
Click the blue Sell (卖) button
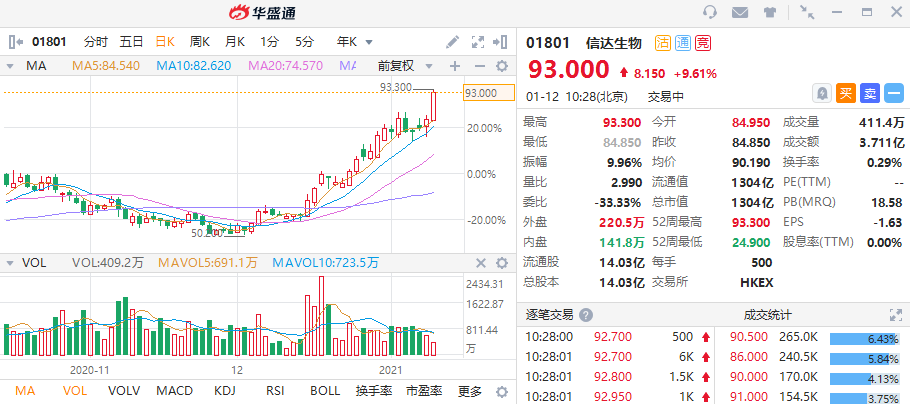(x=870, y=93)
